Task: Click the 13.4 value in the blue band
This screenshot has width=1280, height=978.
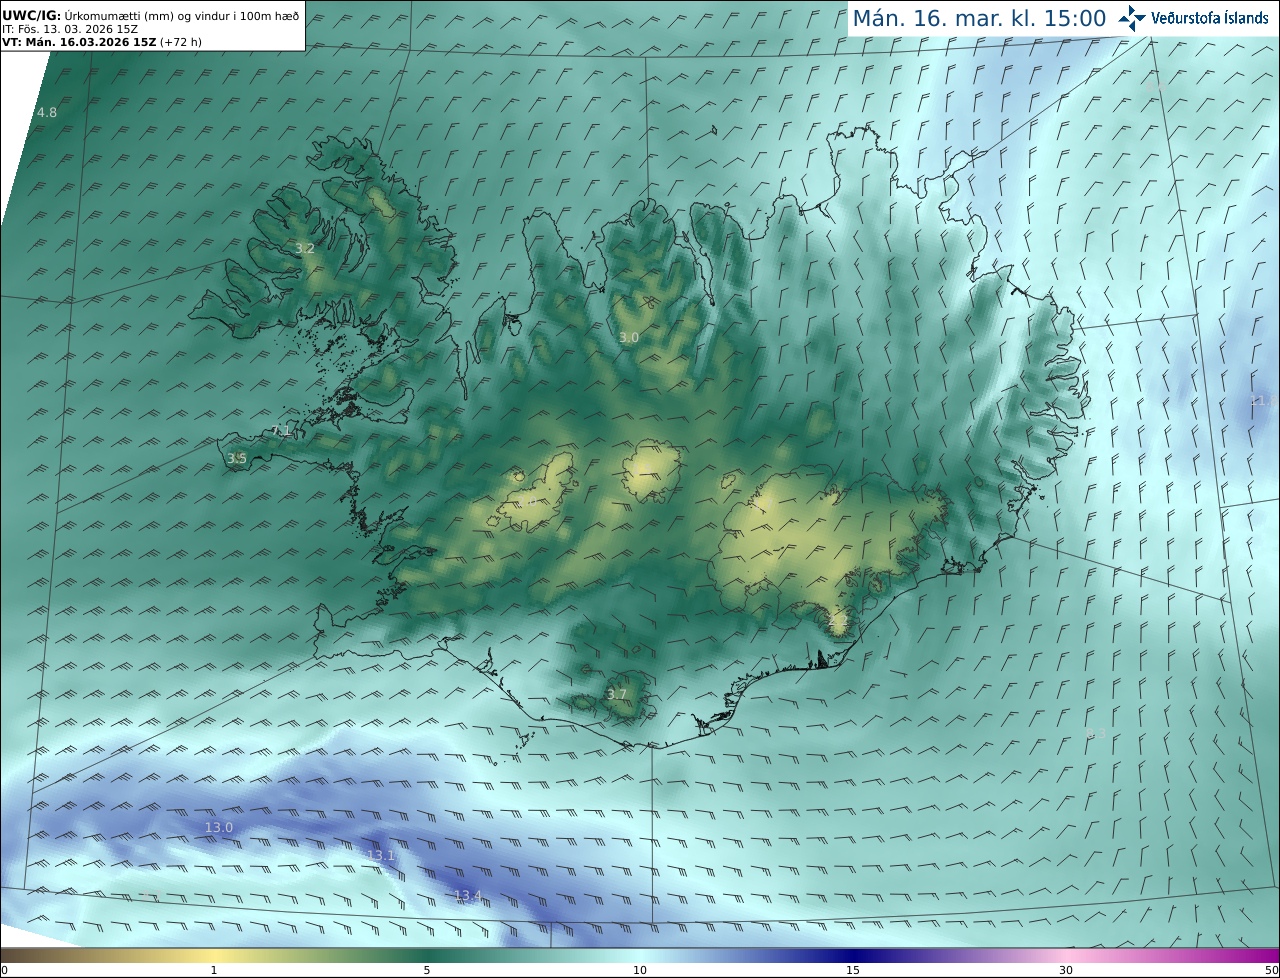Action: point(468,895)
